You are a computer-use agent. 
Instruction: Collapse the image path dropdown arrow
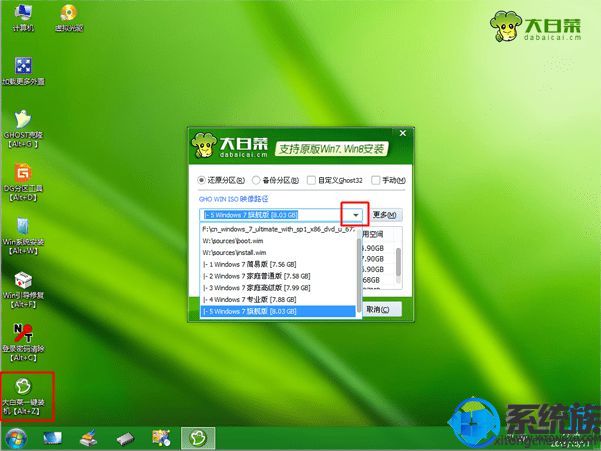(356, 215)
